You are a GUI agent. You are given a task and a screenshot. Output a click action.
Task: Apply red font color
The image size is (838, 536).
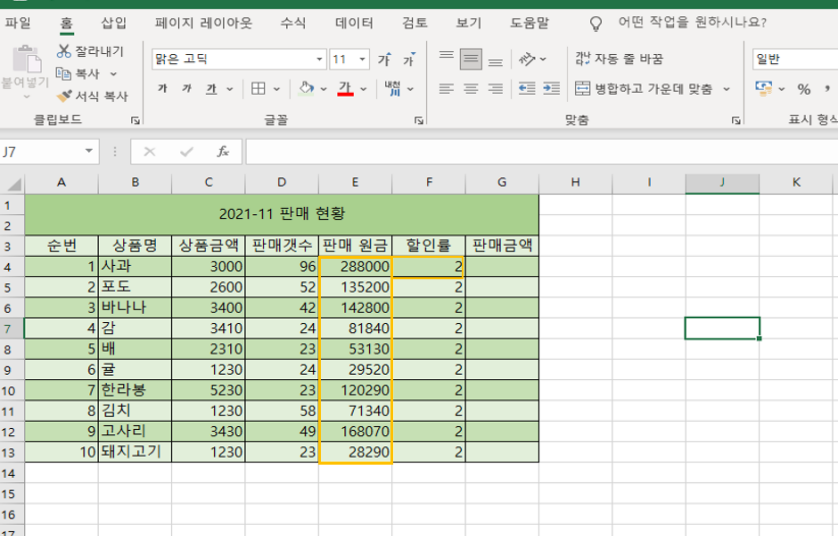[x=345, y=89]
